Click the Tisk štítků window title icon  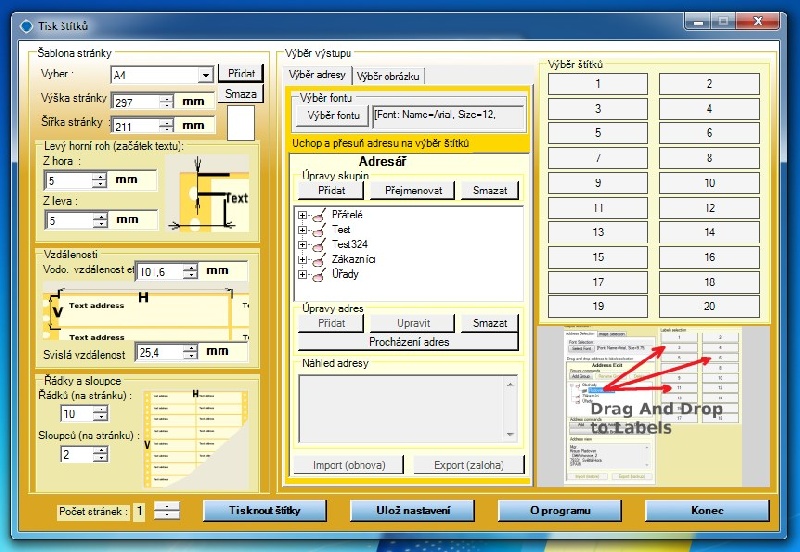coord(26,26)
